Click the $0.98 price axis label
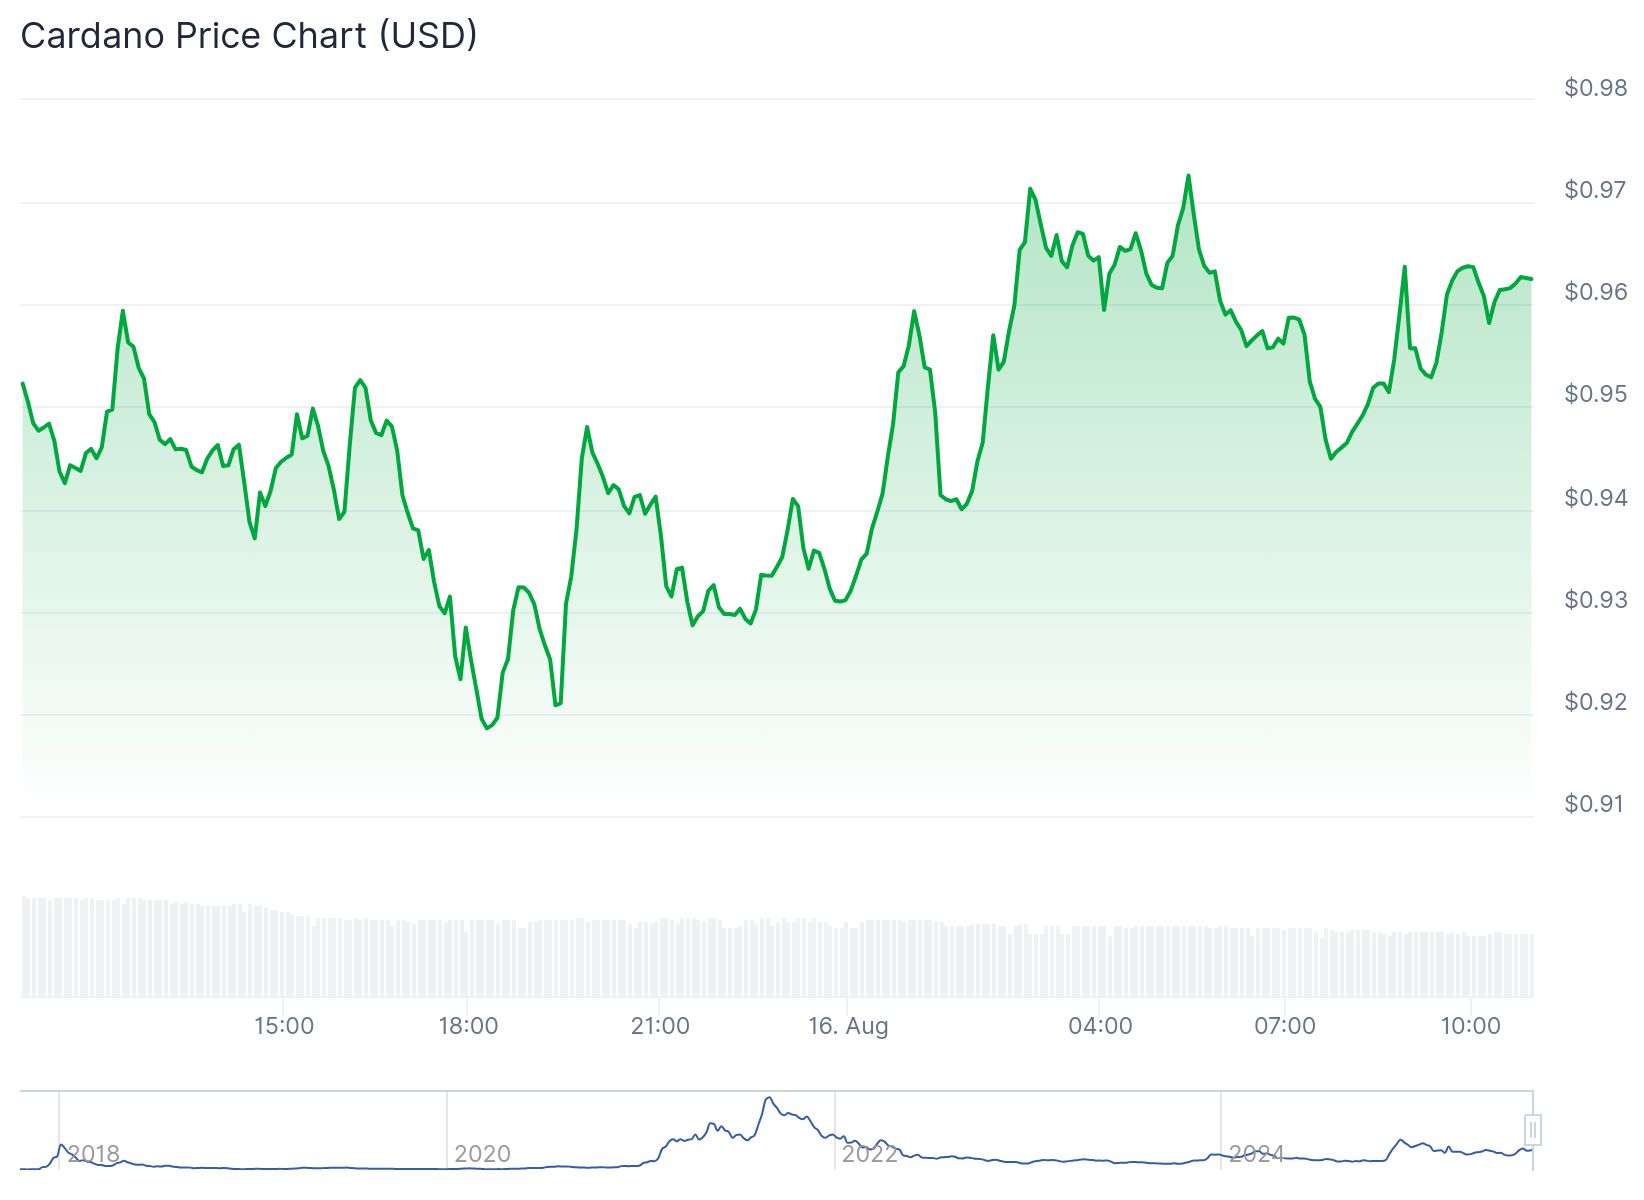This screenshot has height=1200, width=1644. 1596,88
